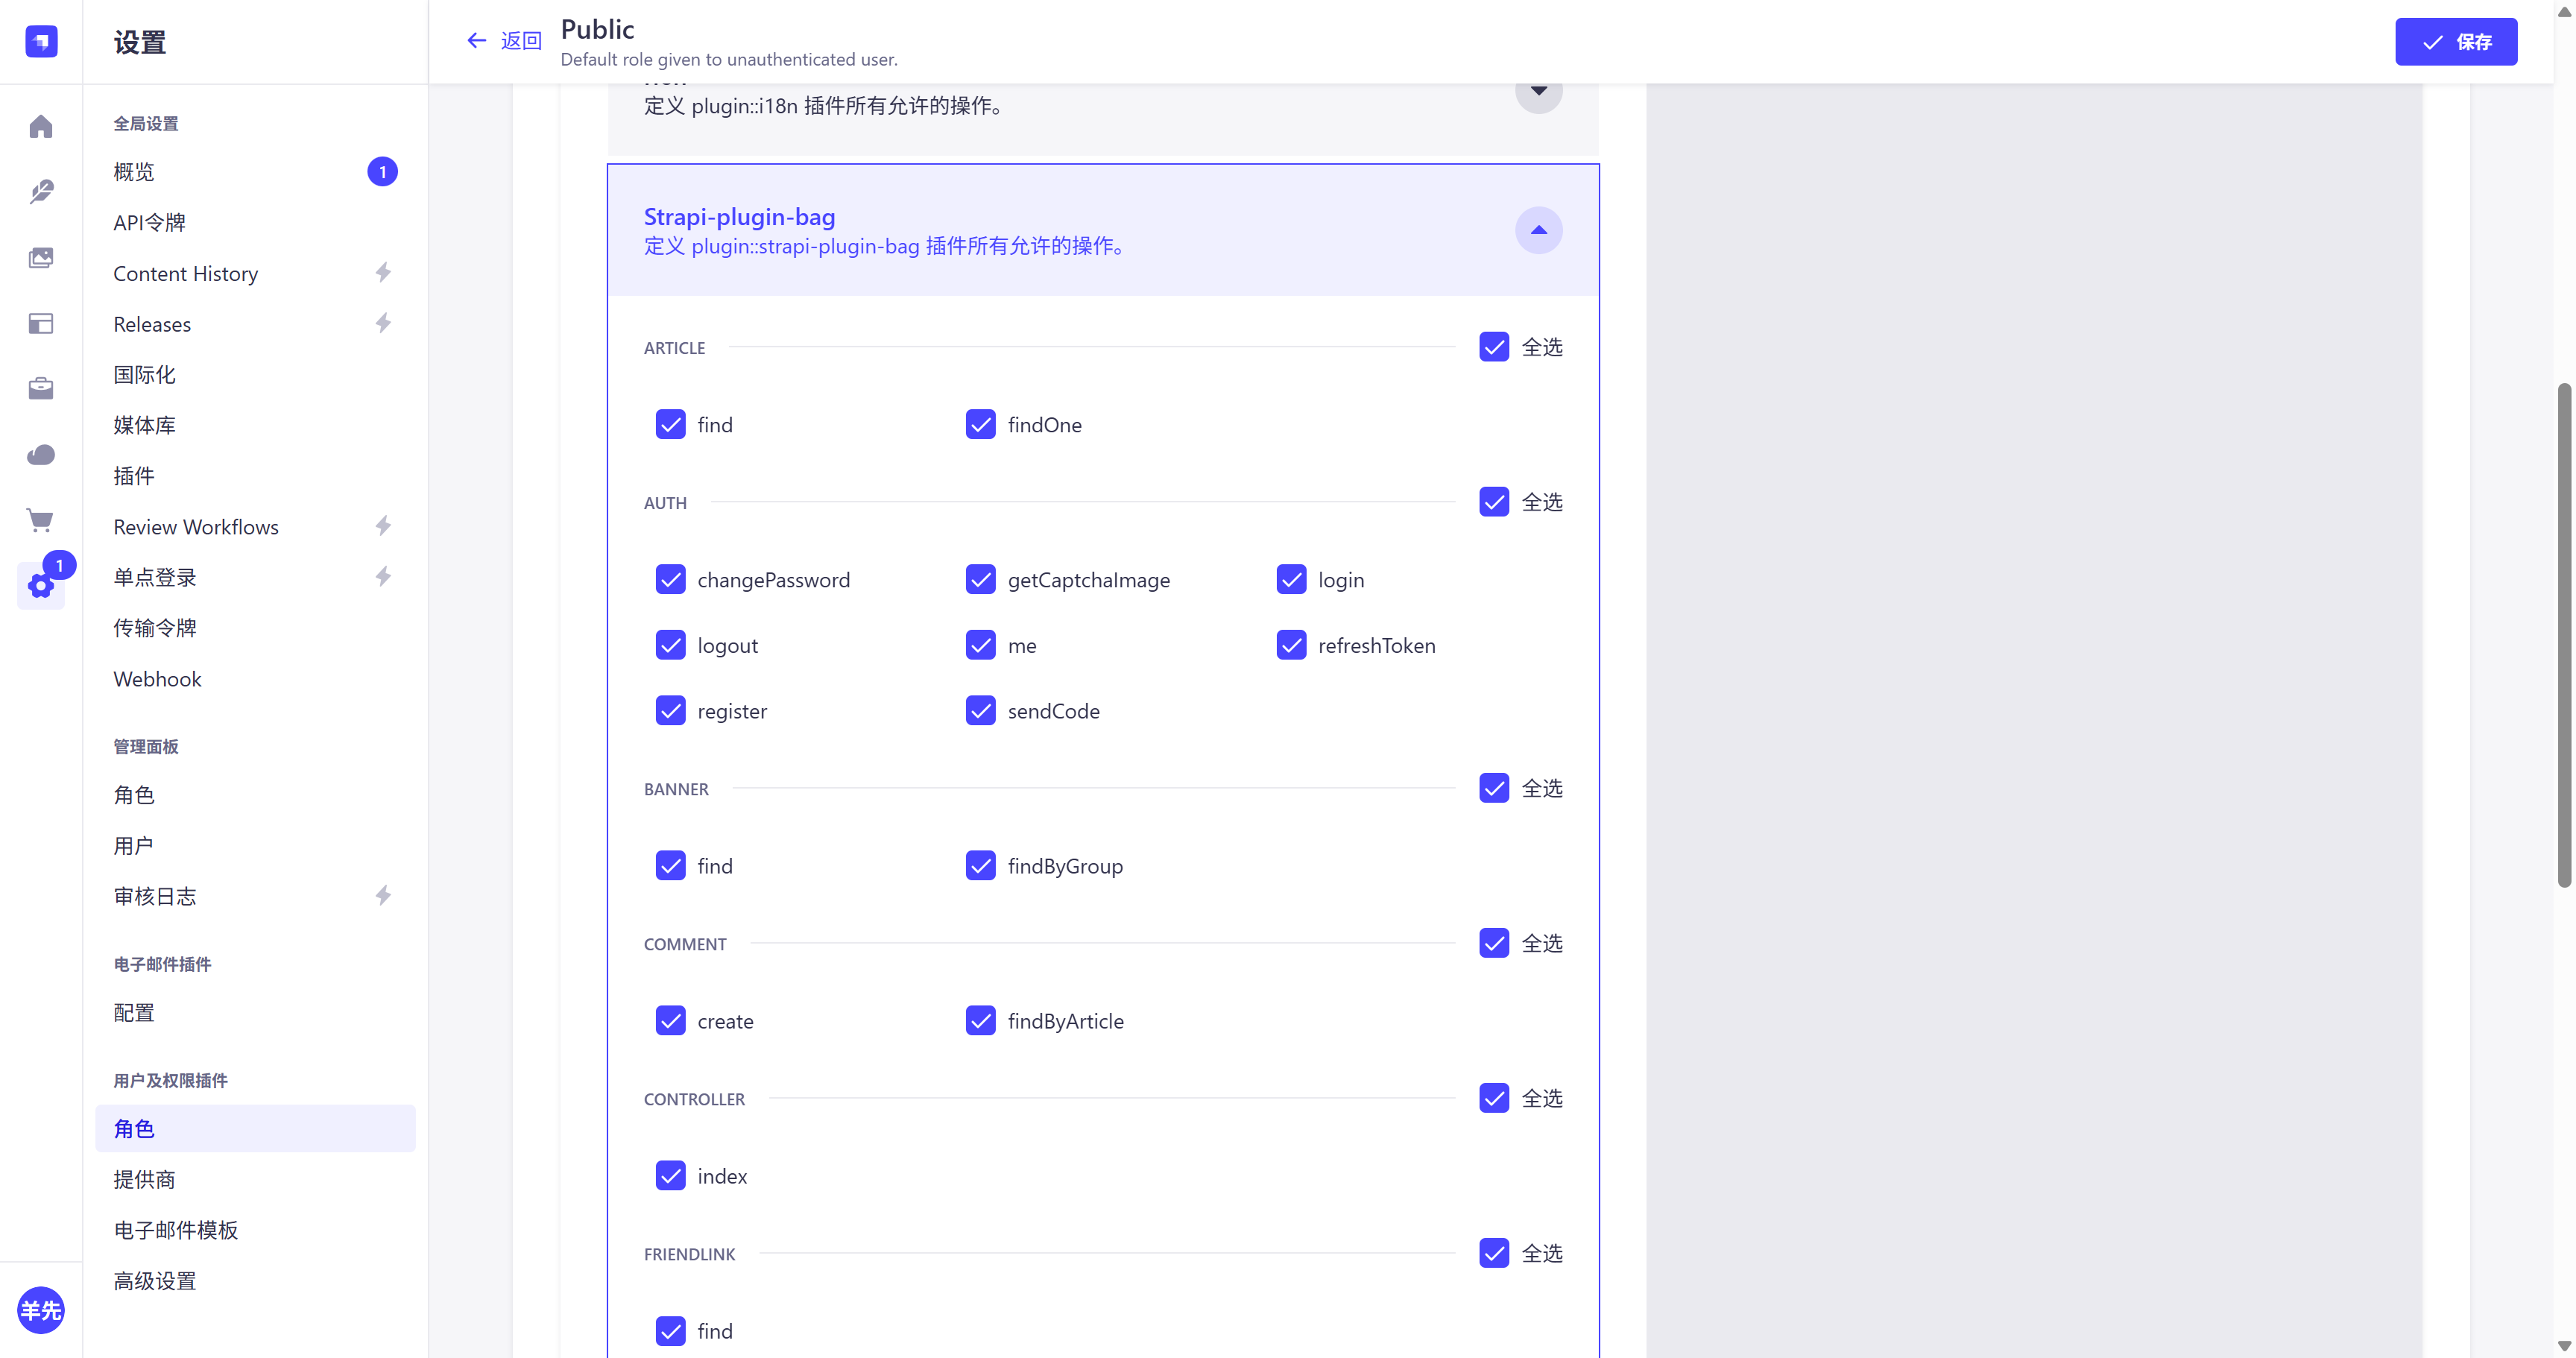Screen dimensions: 2576x1358
Task: Open the briefcase Releases icon
Action: pyautogui.click(x=41, y=388)
